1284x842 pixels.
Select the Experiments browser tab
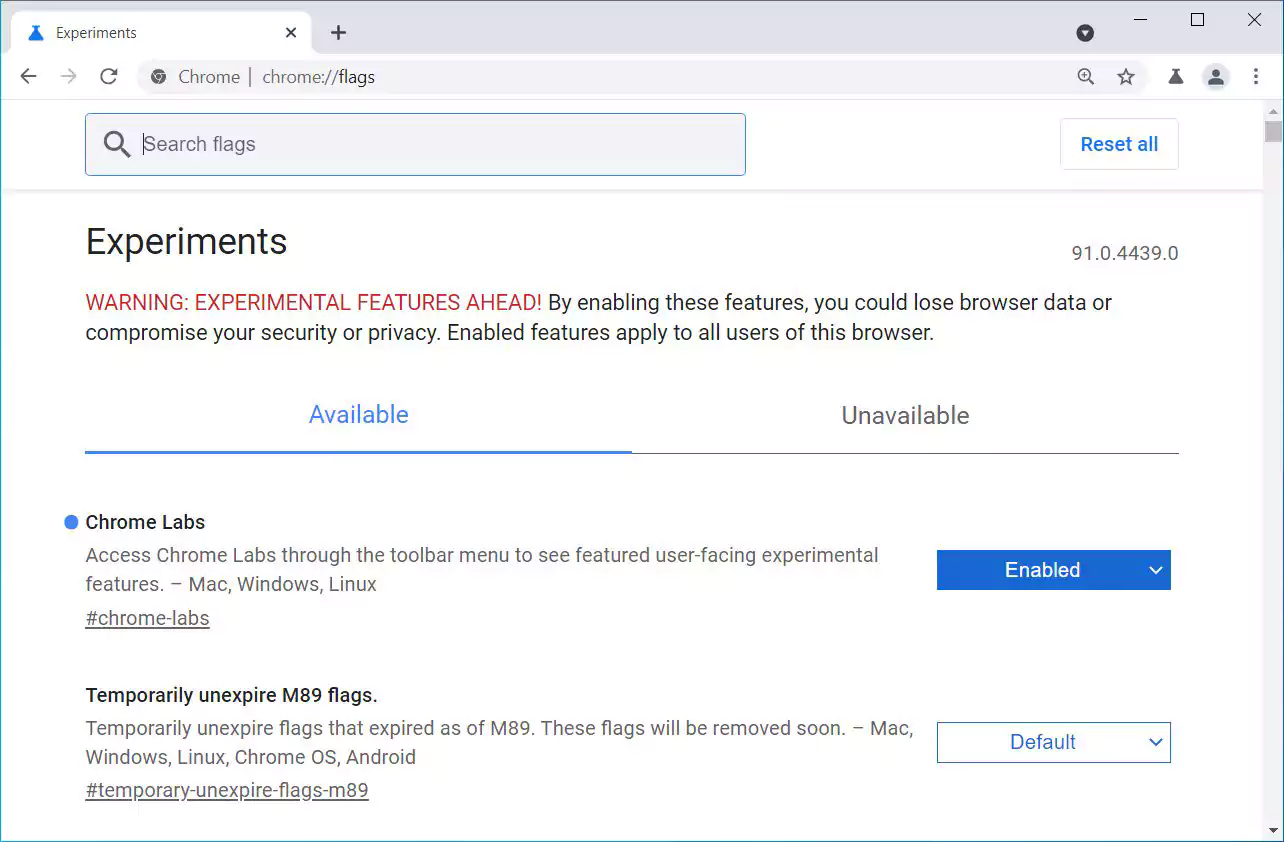point(160,33)
